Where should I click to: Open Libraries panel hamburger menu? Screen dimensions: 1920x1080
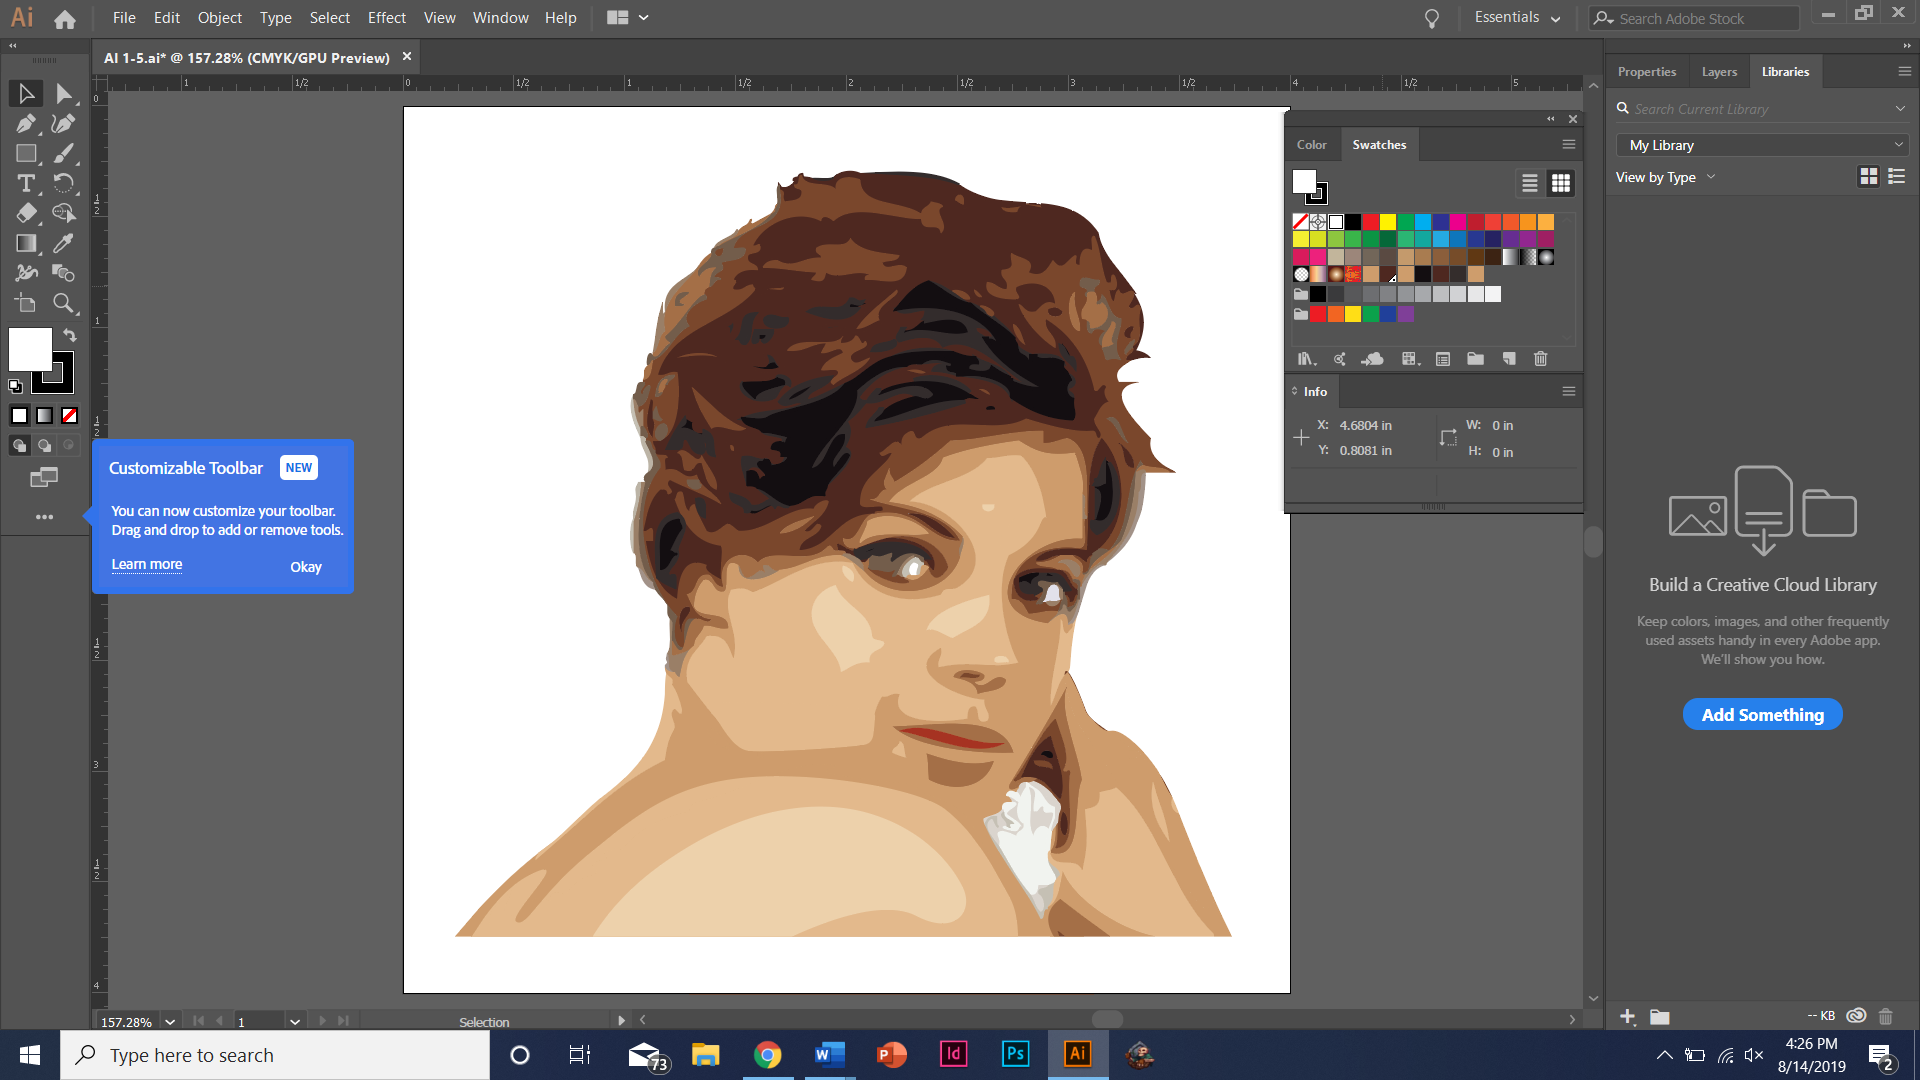tap(1905, 72)
